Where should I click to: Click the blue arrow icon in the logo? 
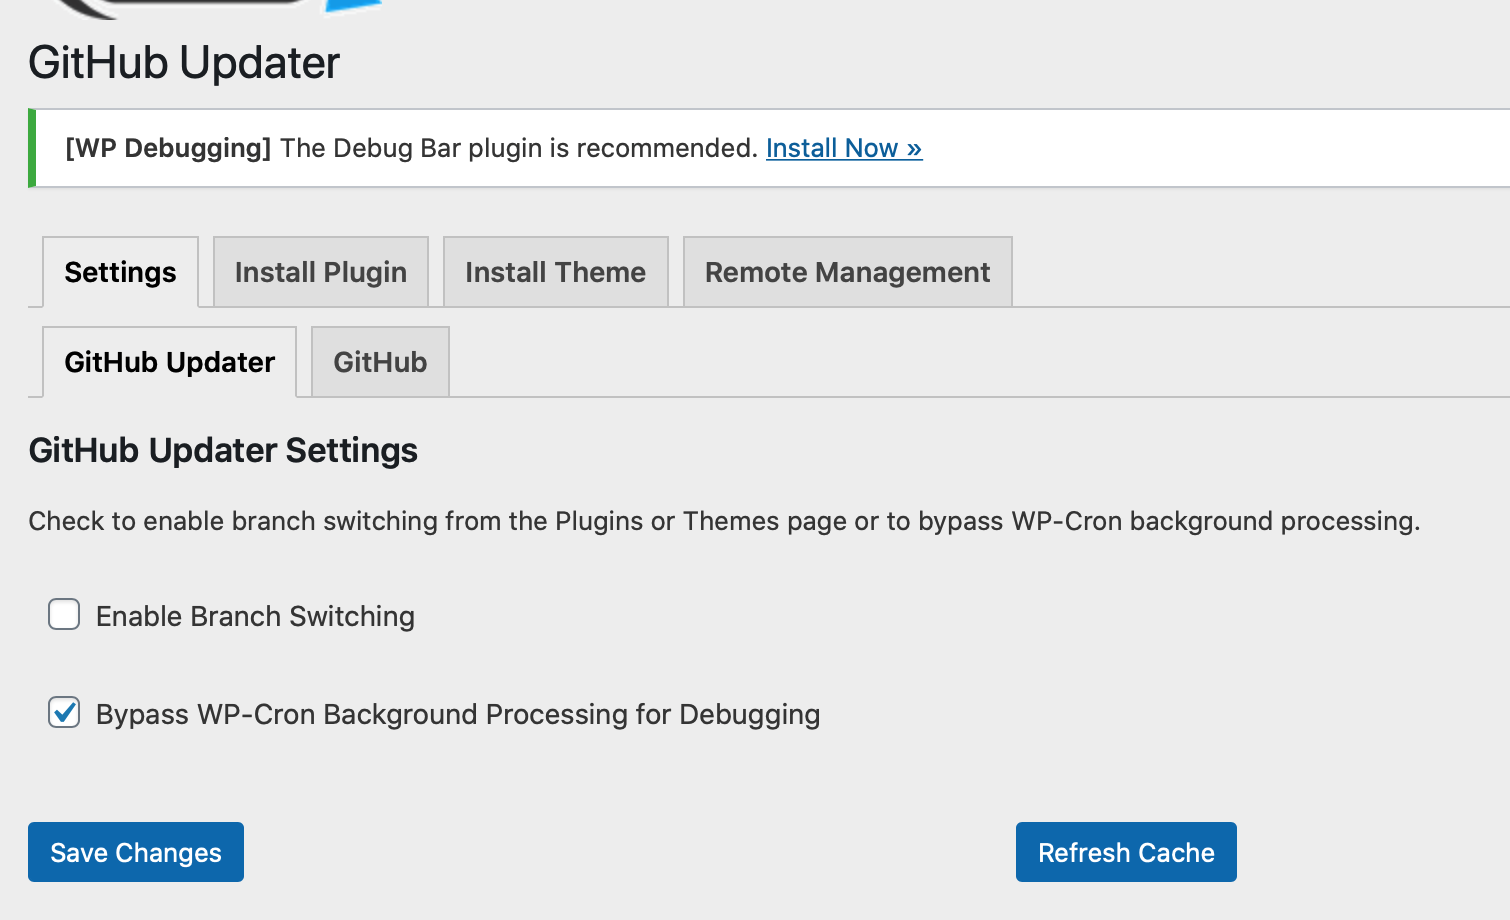click(x=350, y=8)
